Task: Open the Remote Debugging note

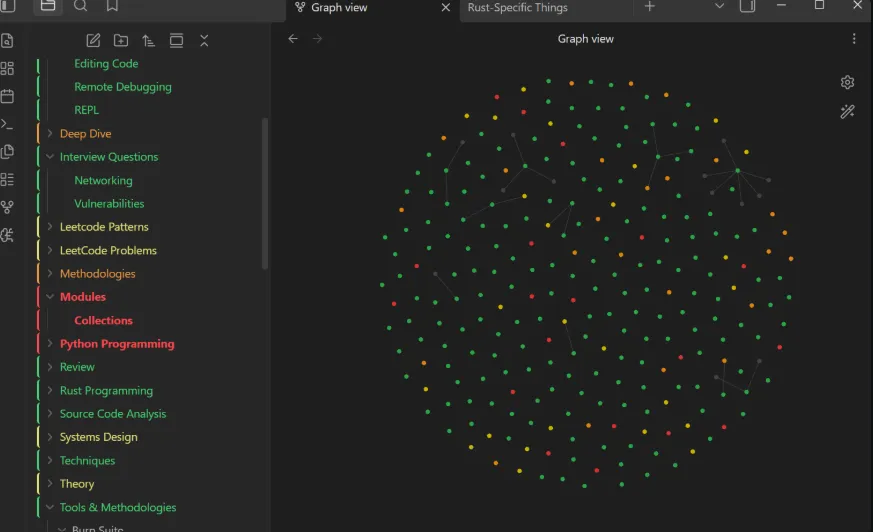Action: point(122,87)
